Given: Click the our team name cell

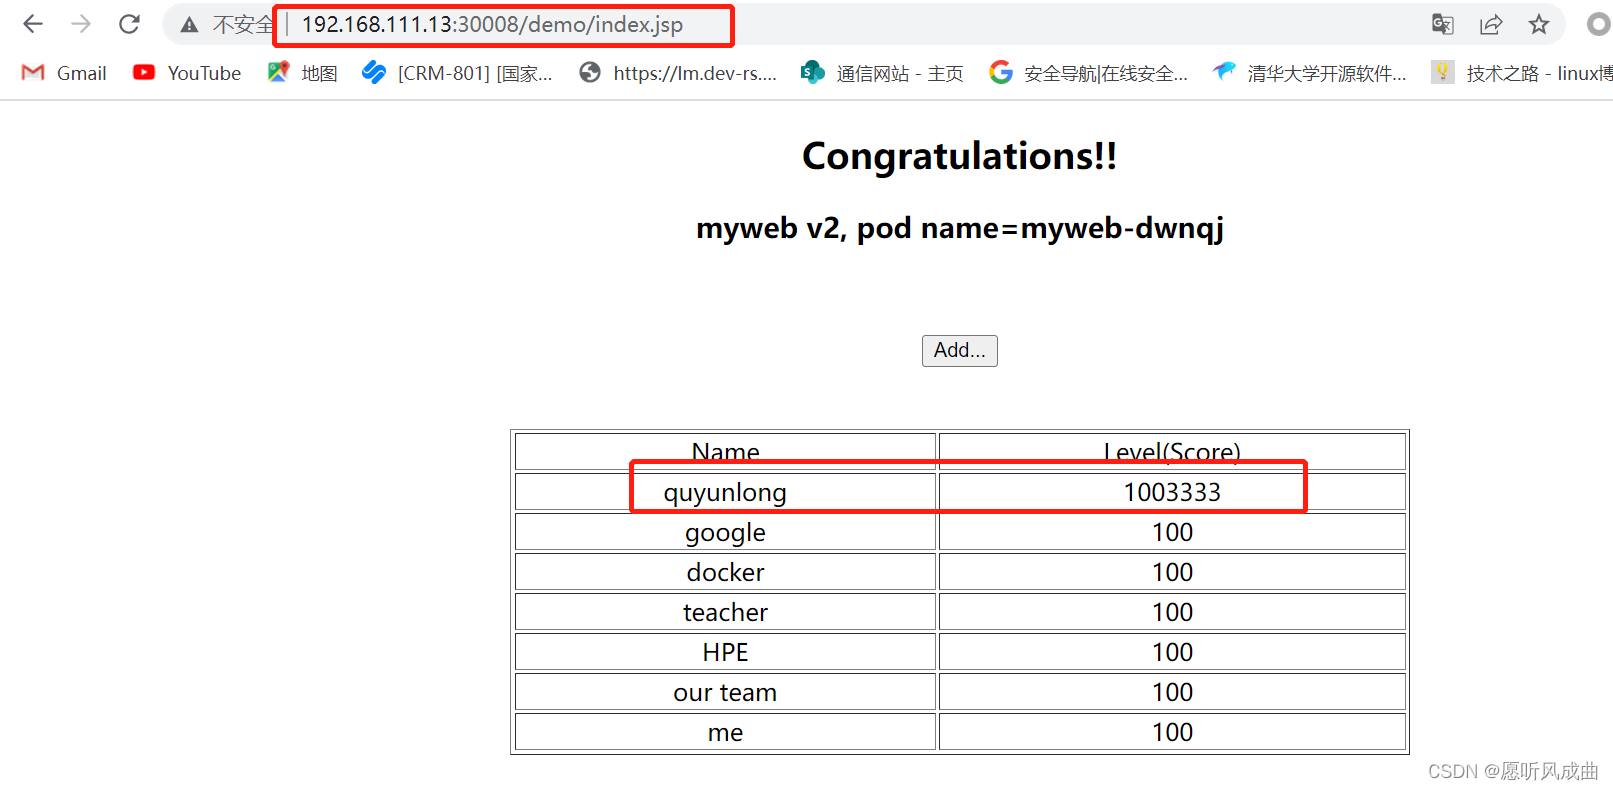Looking at the screenshot, I should (x=726, y=692).
